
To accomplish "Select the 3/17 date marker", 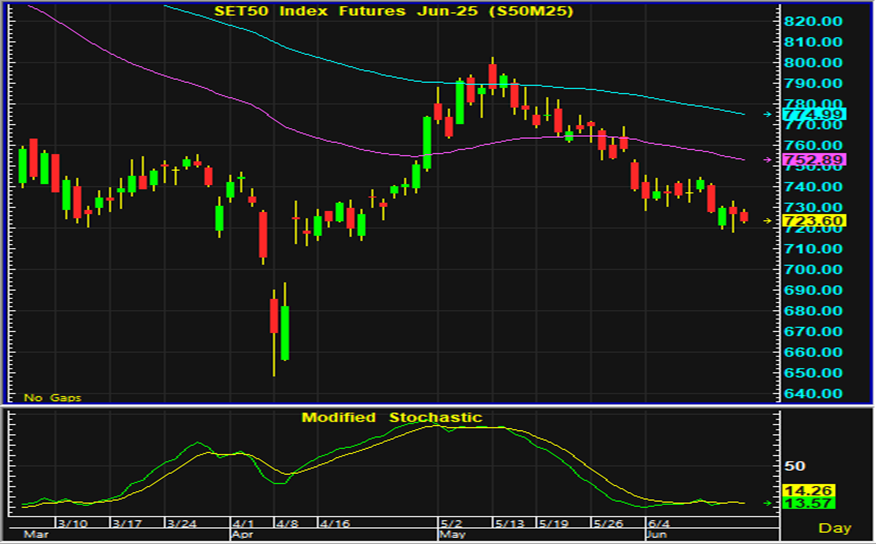I will (127, 523).
